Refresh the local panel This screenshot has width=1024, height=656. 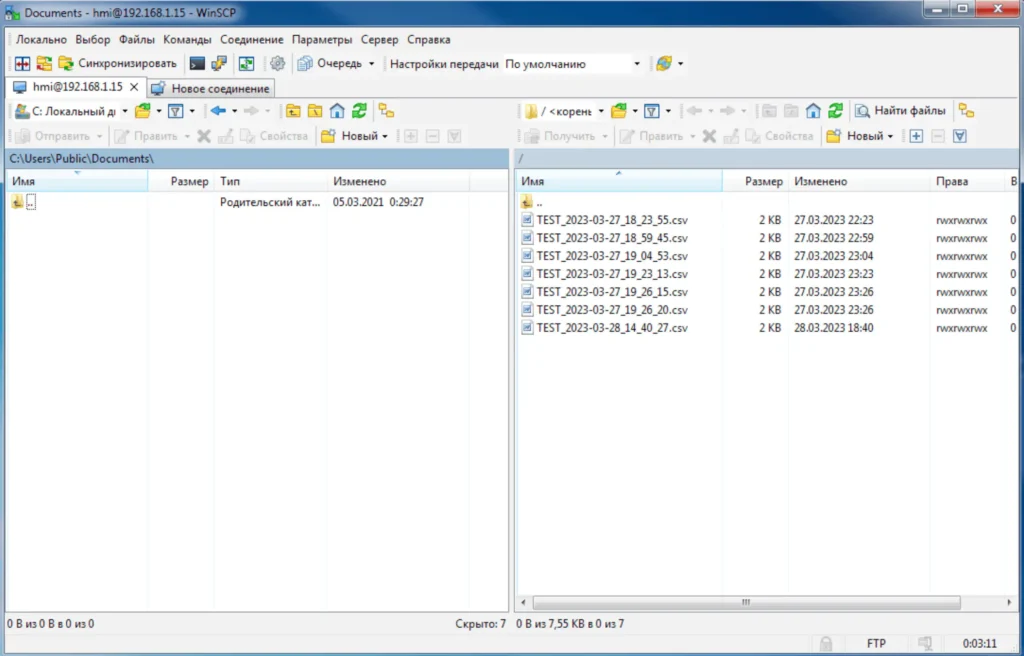pos(359,111)
